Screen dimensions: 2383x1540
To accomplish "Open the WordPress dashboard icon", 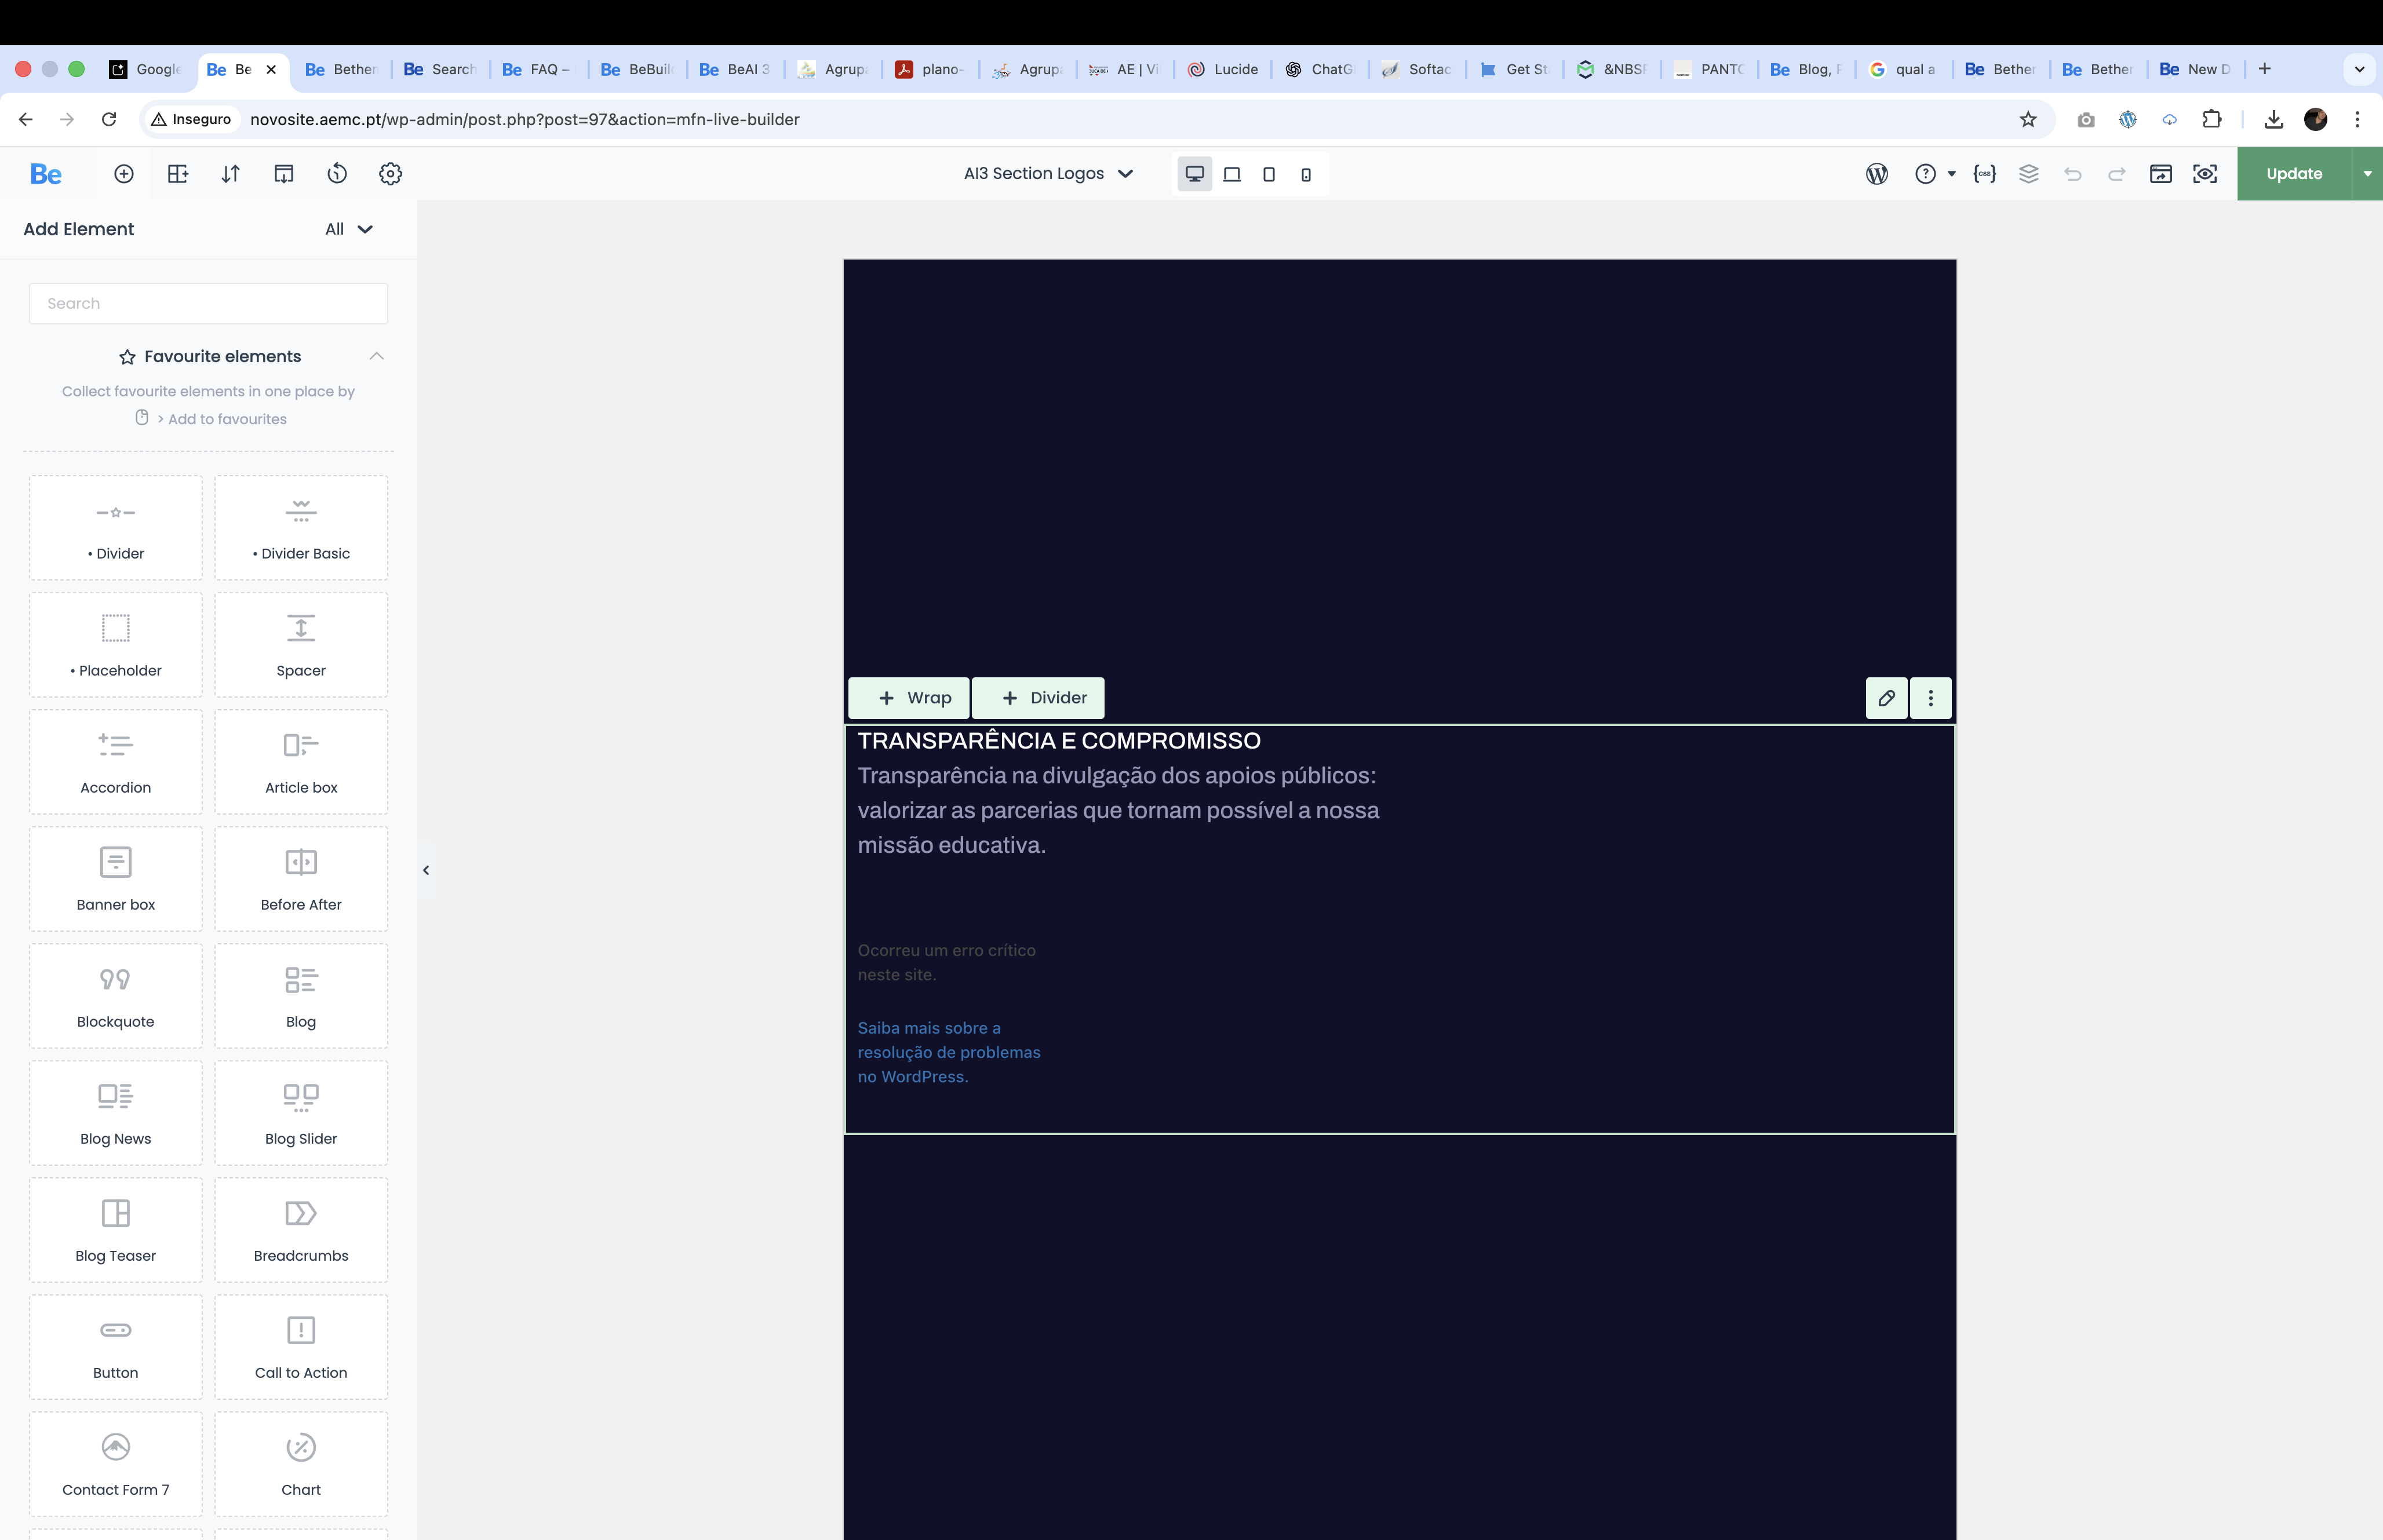I will tap(1876, 174).
